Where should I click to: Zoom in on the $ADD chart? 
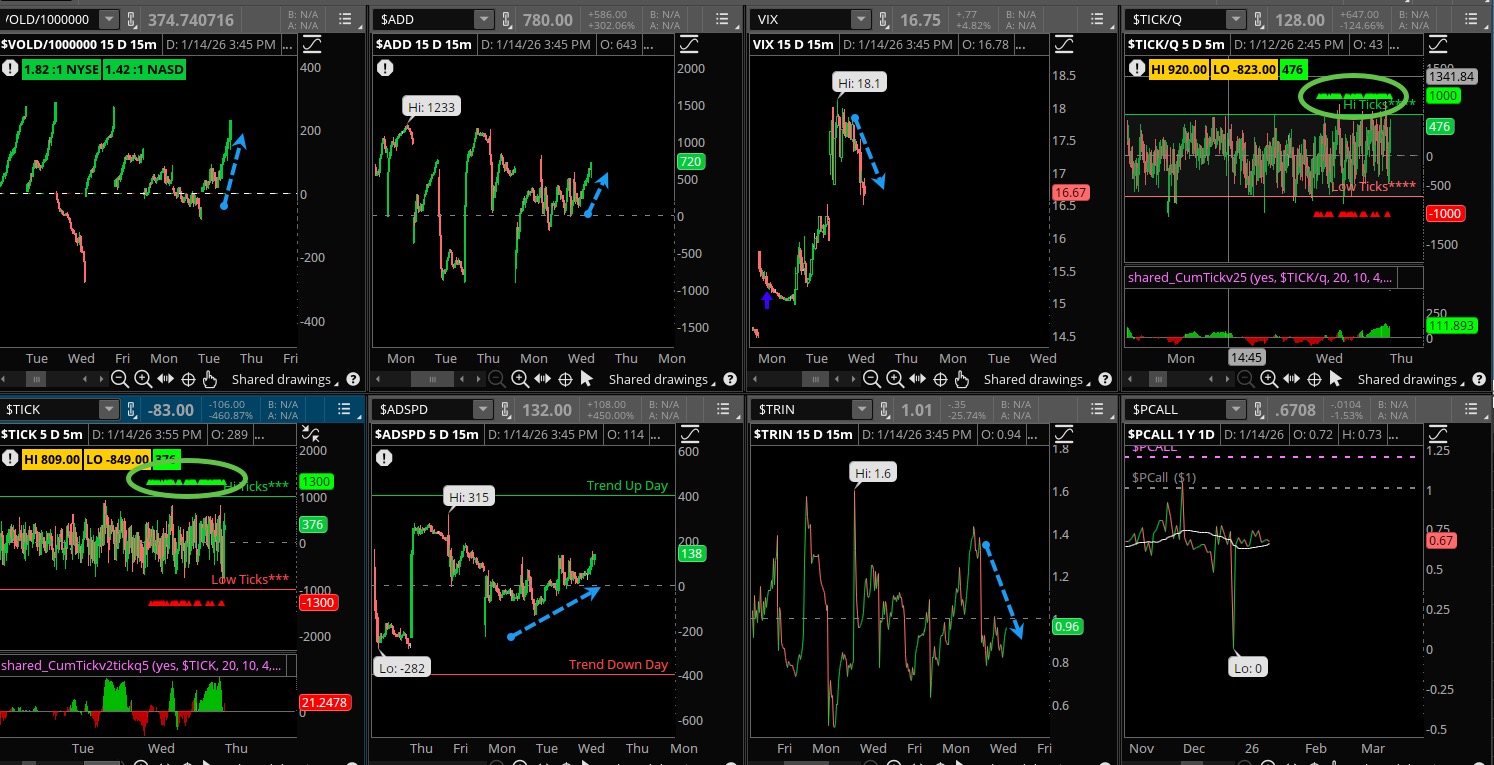520,379
